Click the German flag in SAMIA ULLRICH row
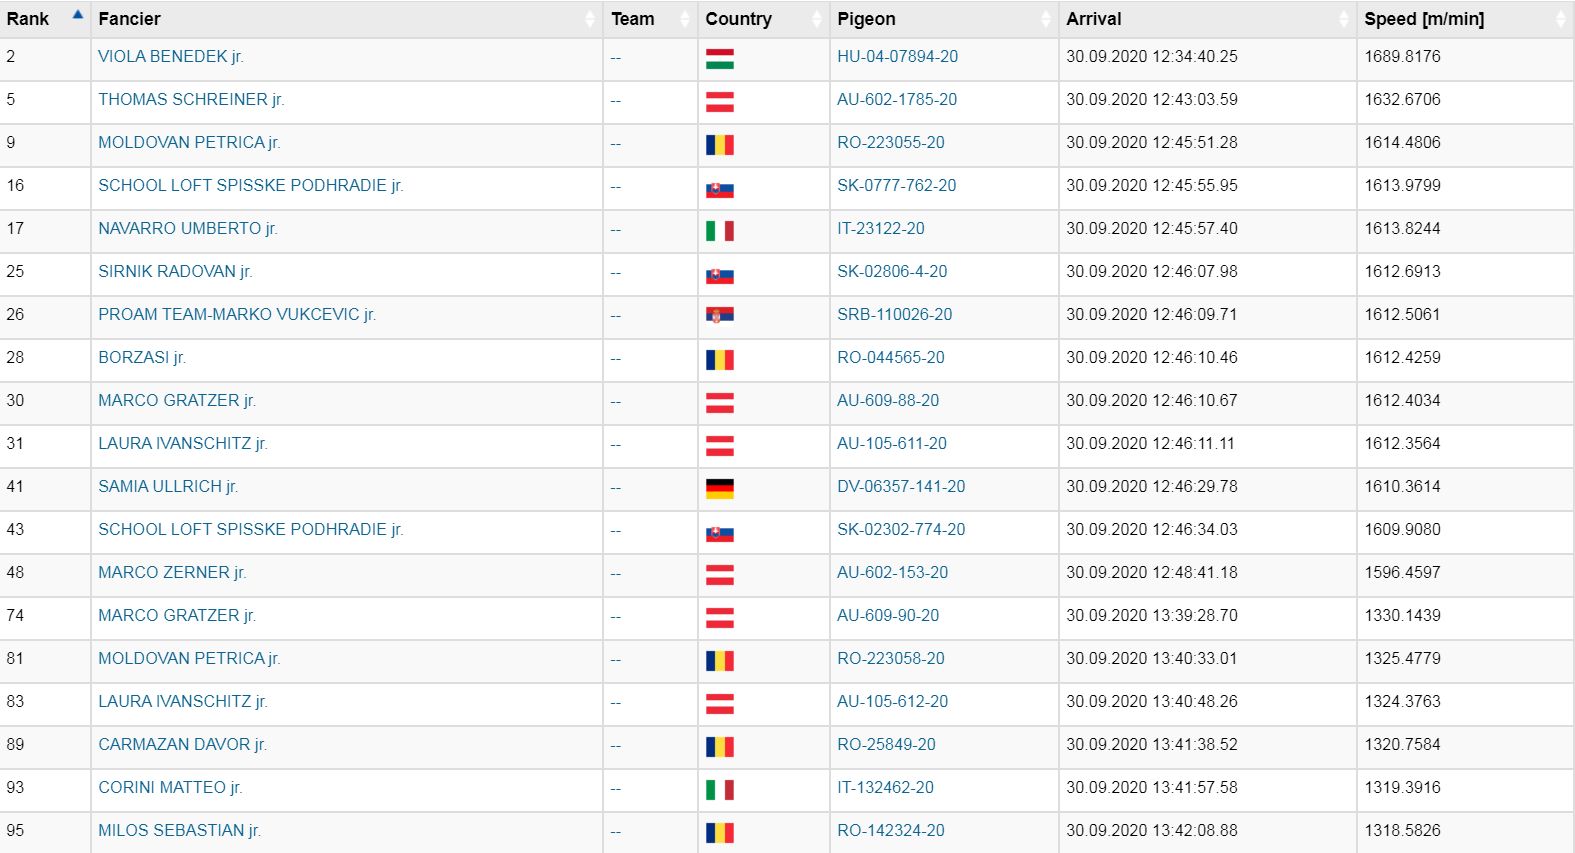The width and height of the screenshot is (1575, 853). (719, 489)
